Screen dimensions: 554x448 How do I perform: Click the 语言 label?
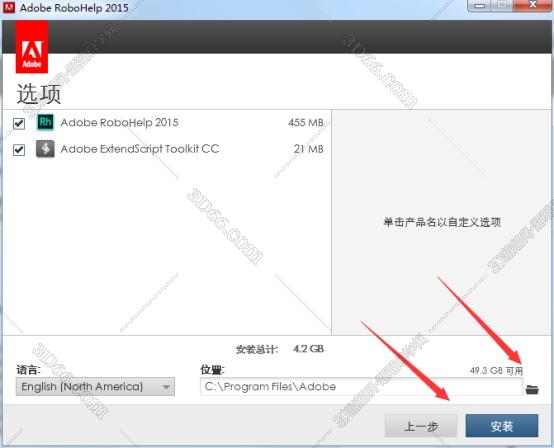coord(29,370)
